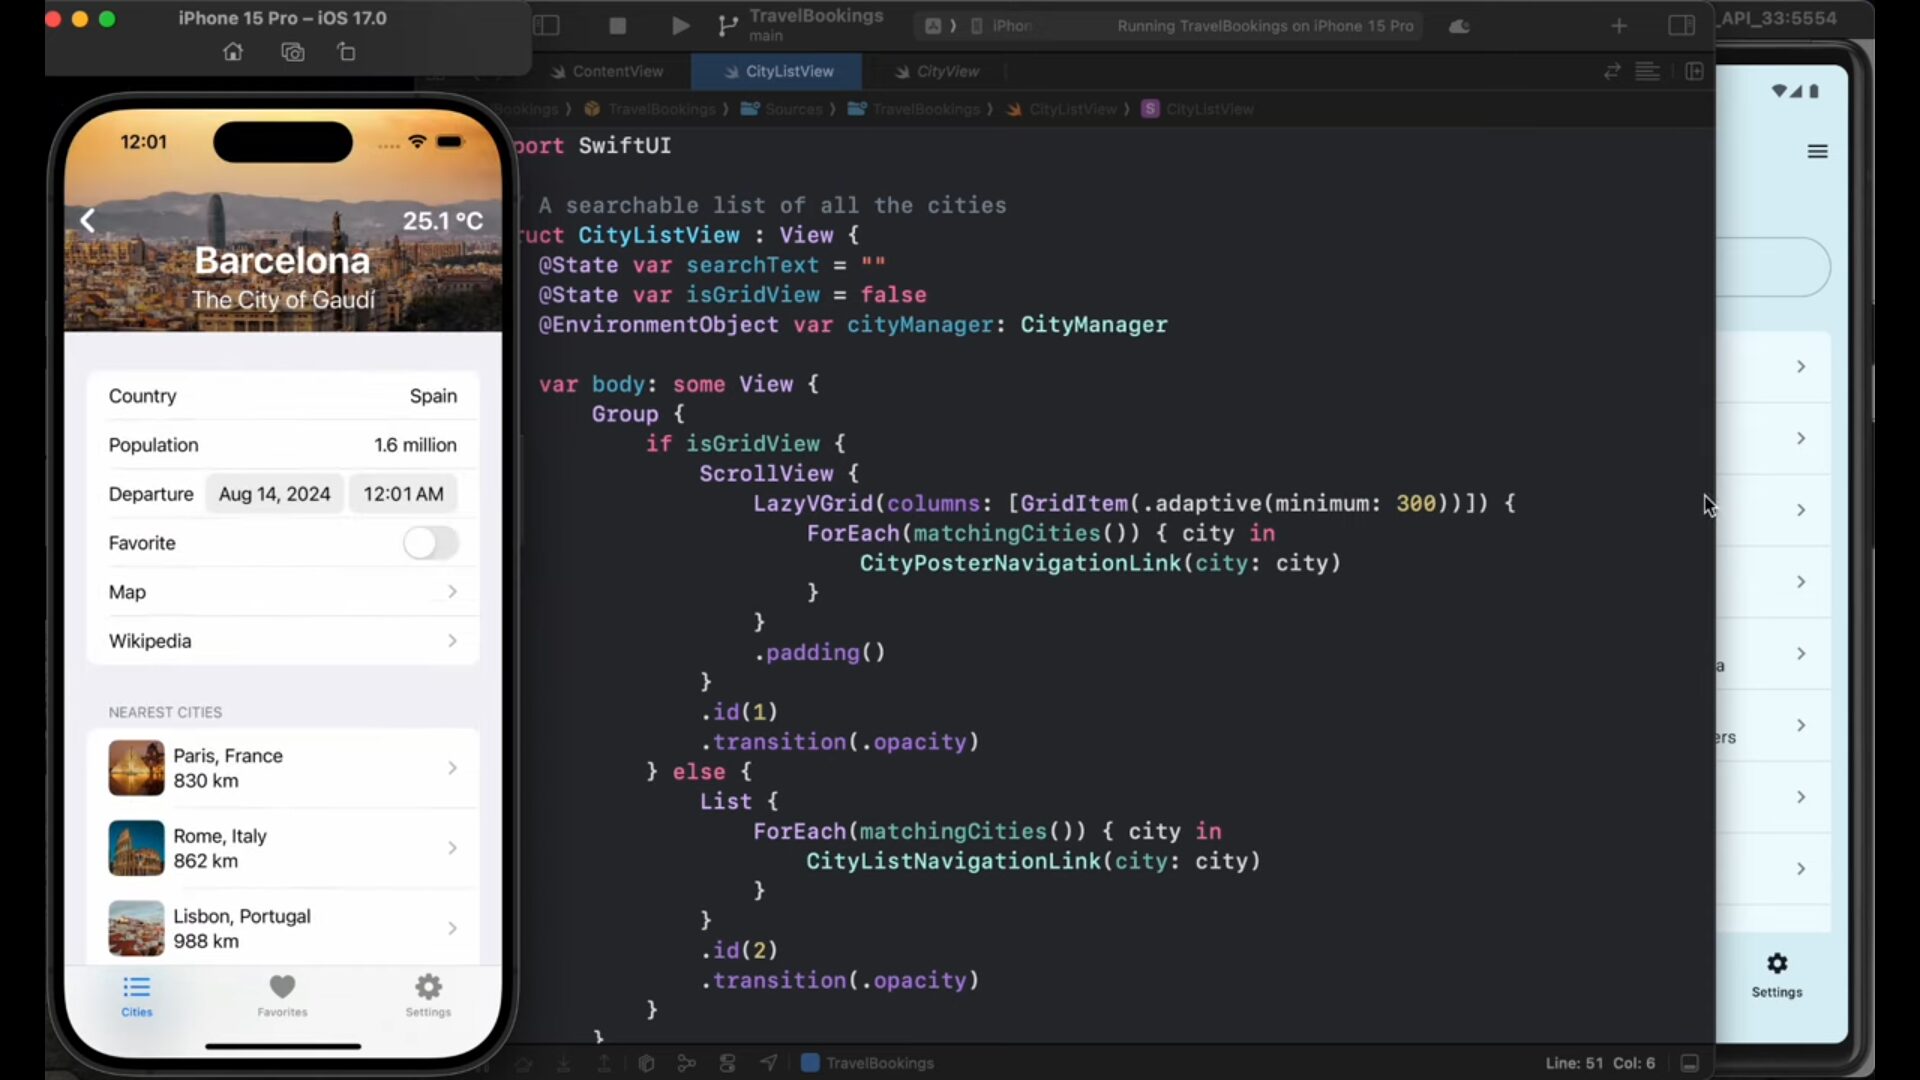This screenshot has width=1920, height=1080.
Task: Select the Settings gear tab on iPhone
Action: [x=428, y=996]
